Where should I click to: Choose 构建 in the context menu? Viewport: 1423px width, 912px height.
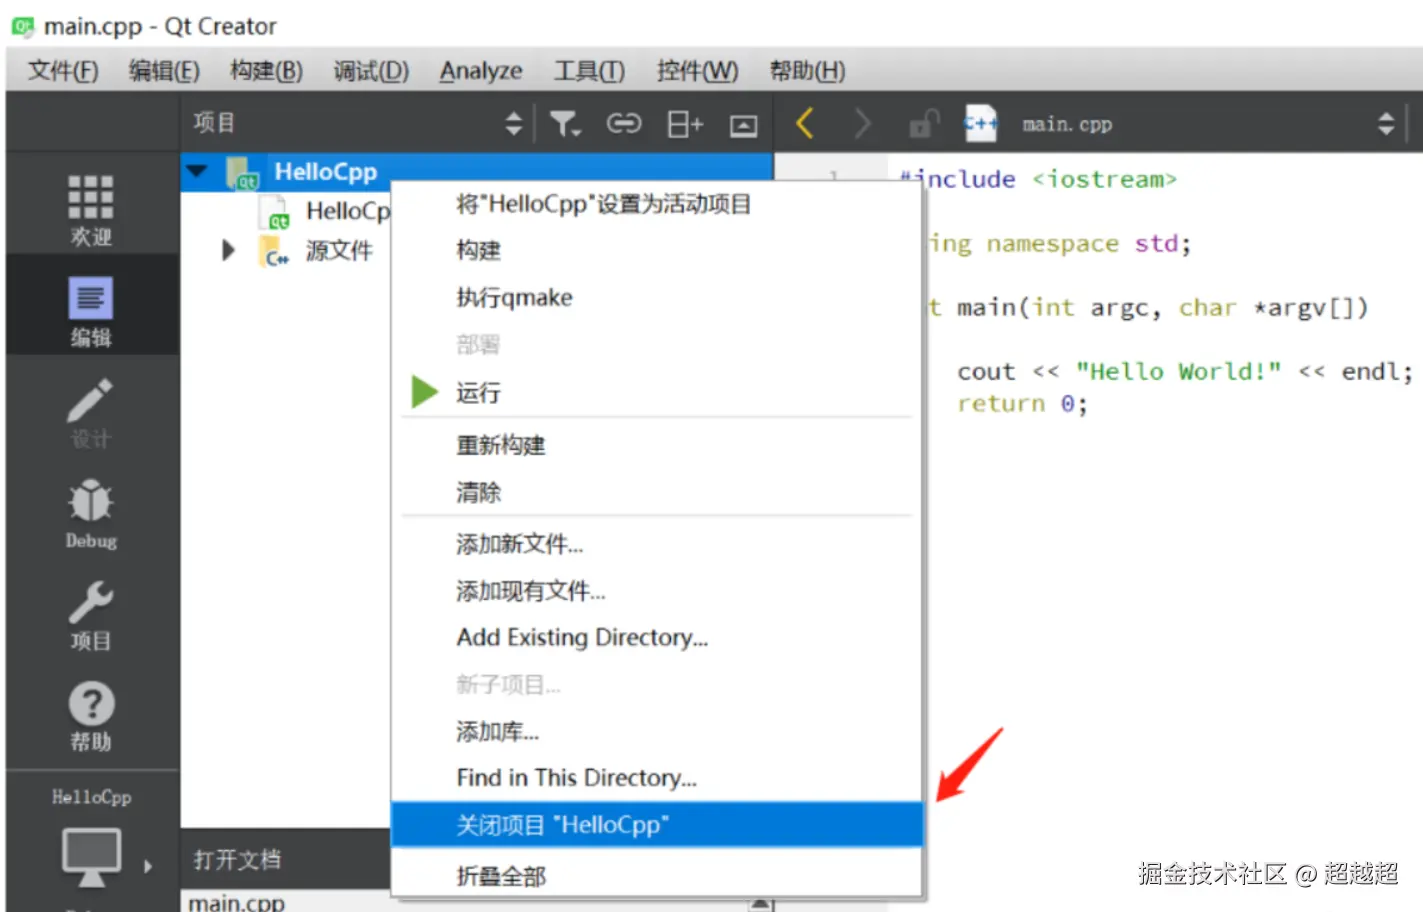pos(656,250)
